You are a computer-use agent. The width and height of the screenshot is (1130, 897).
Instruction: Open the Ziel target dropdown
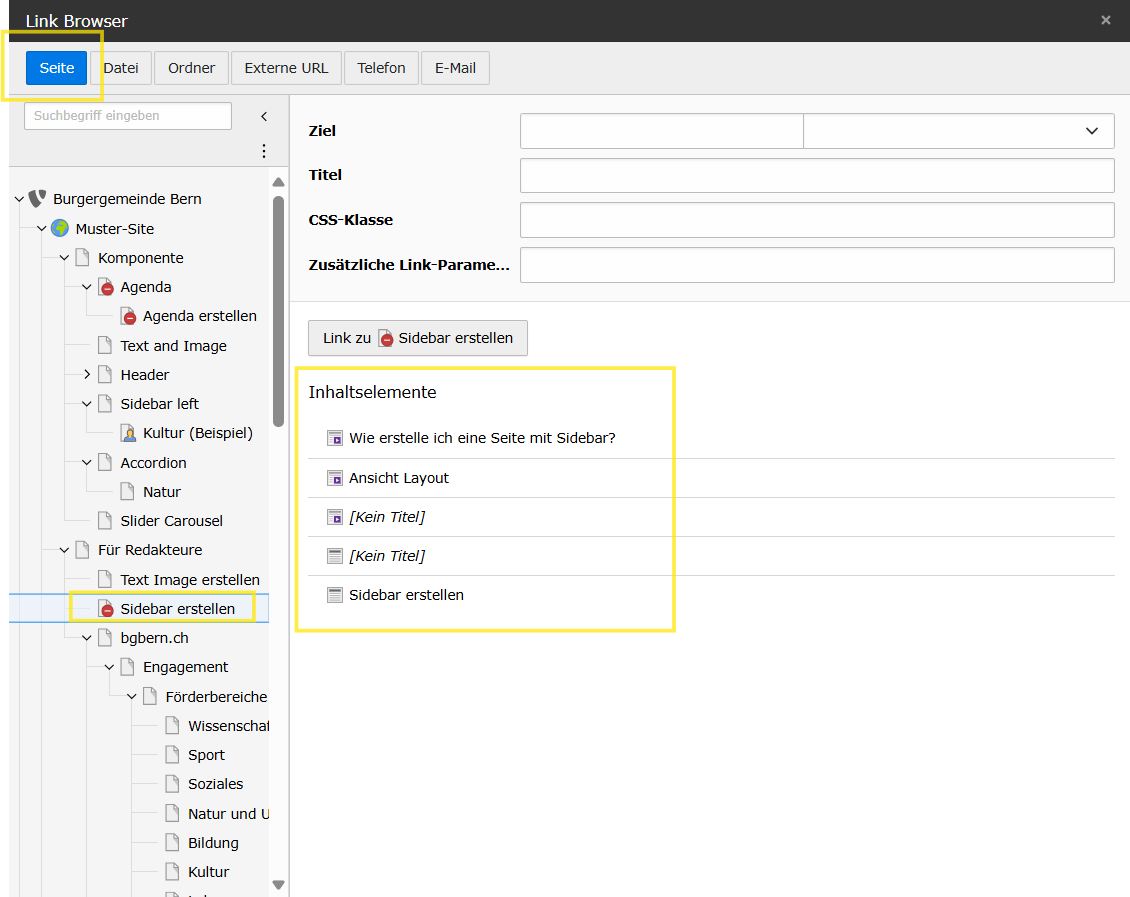pos(958,131)
